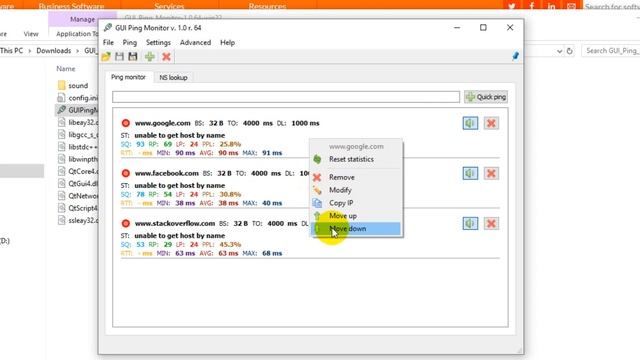Open the Help menu
640x360 pixels.
(x=227, y=42)
